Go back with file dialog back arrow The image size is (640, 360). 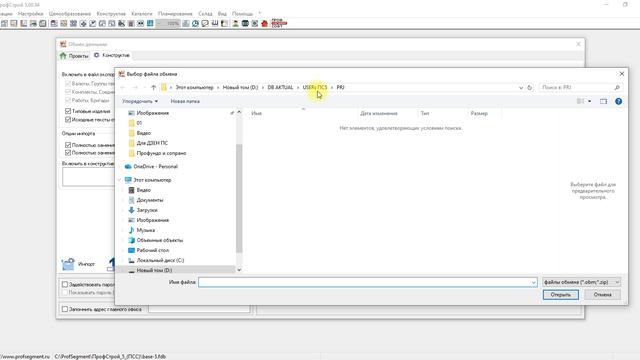pyautogui.click(x=123, y=87)
